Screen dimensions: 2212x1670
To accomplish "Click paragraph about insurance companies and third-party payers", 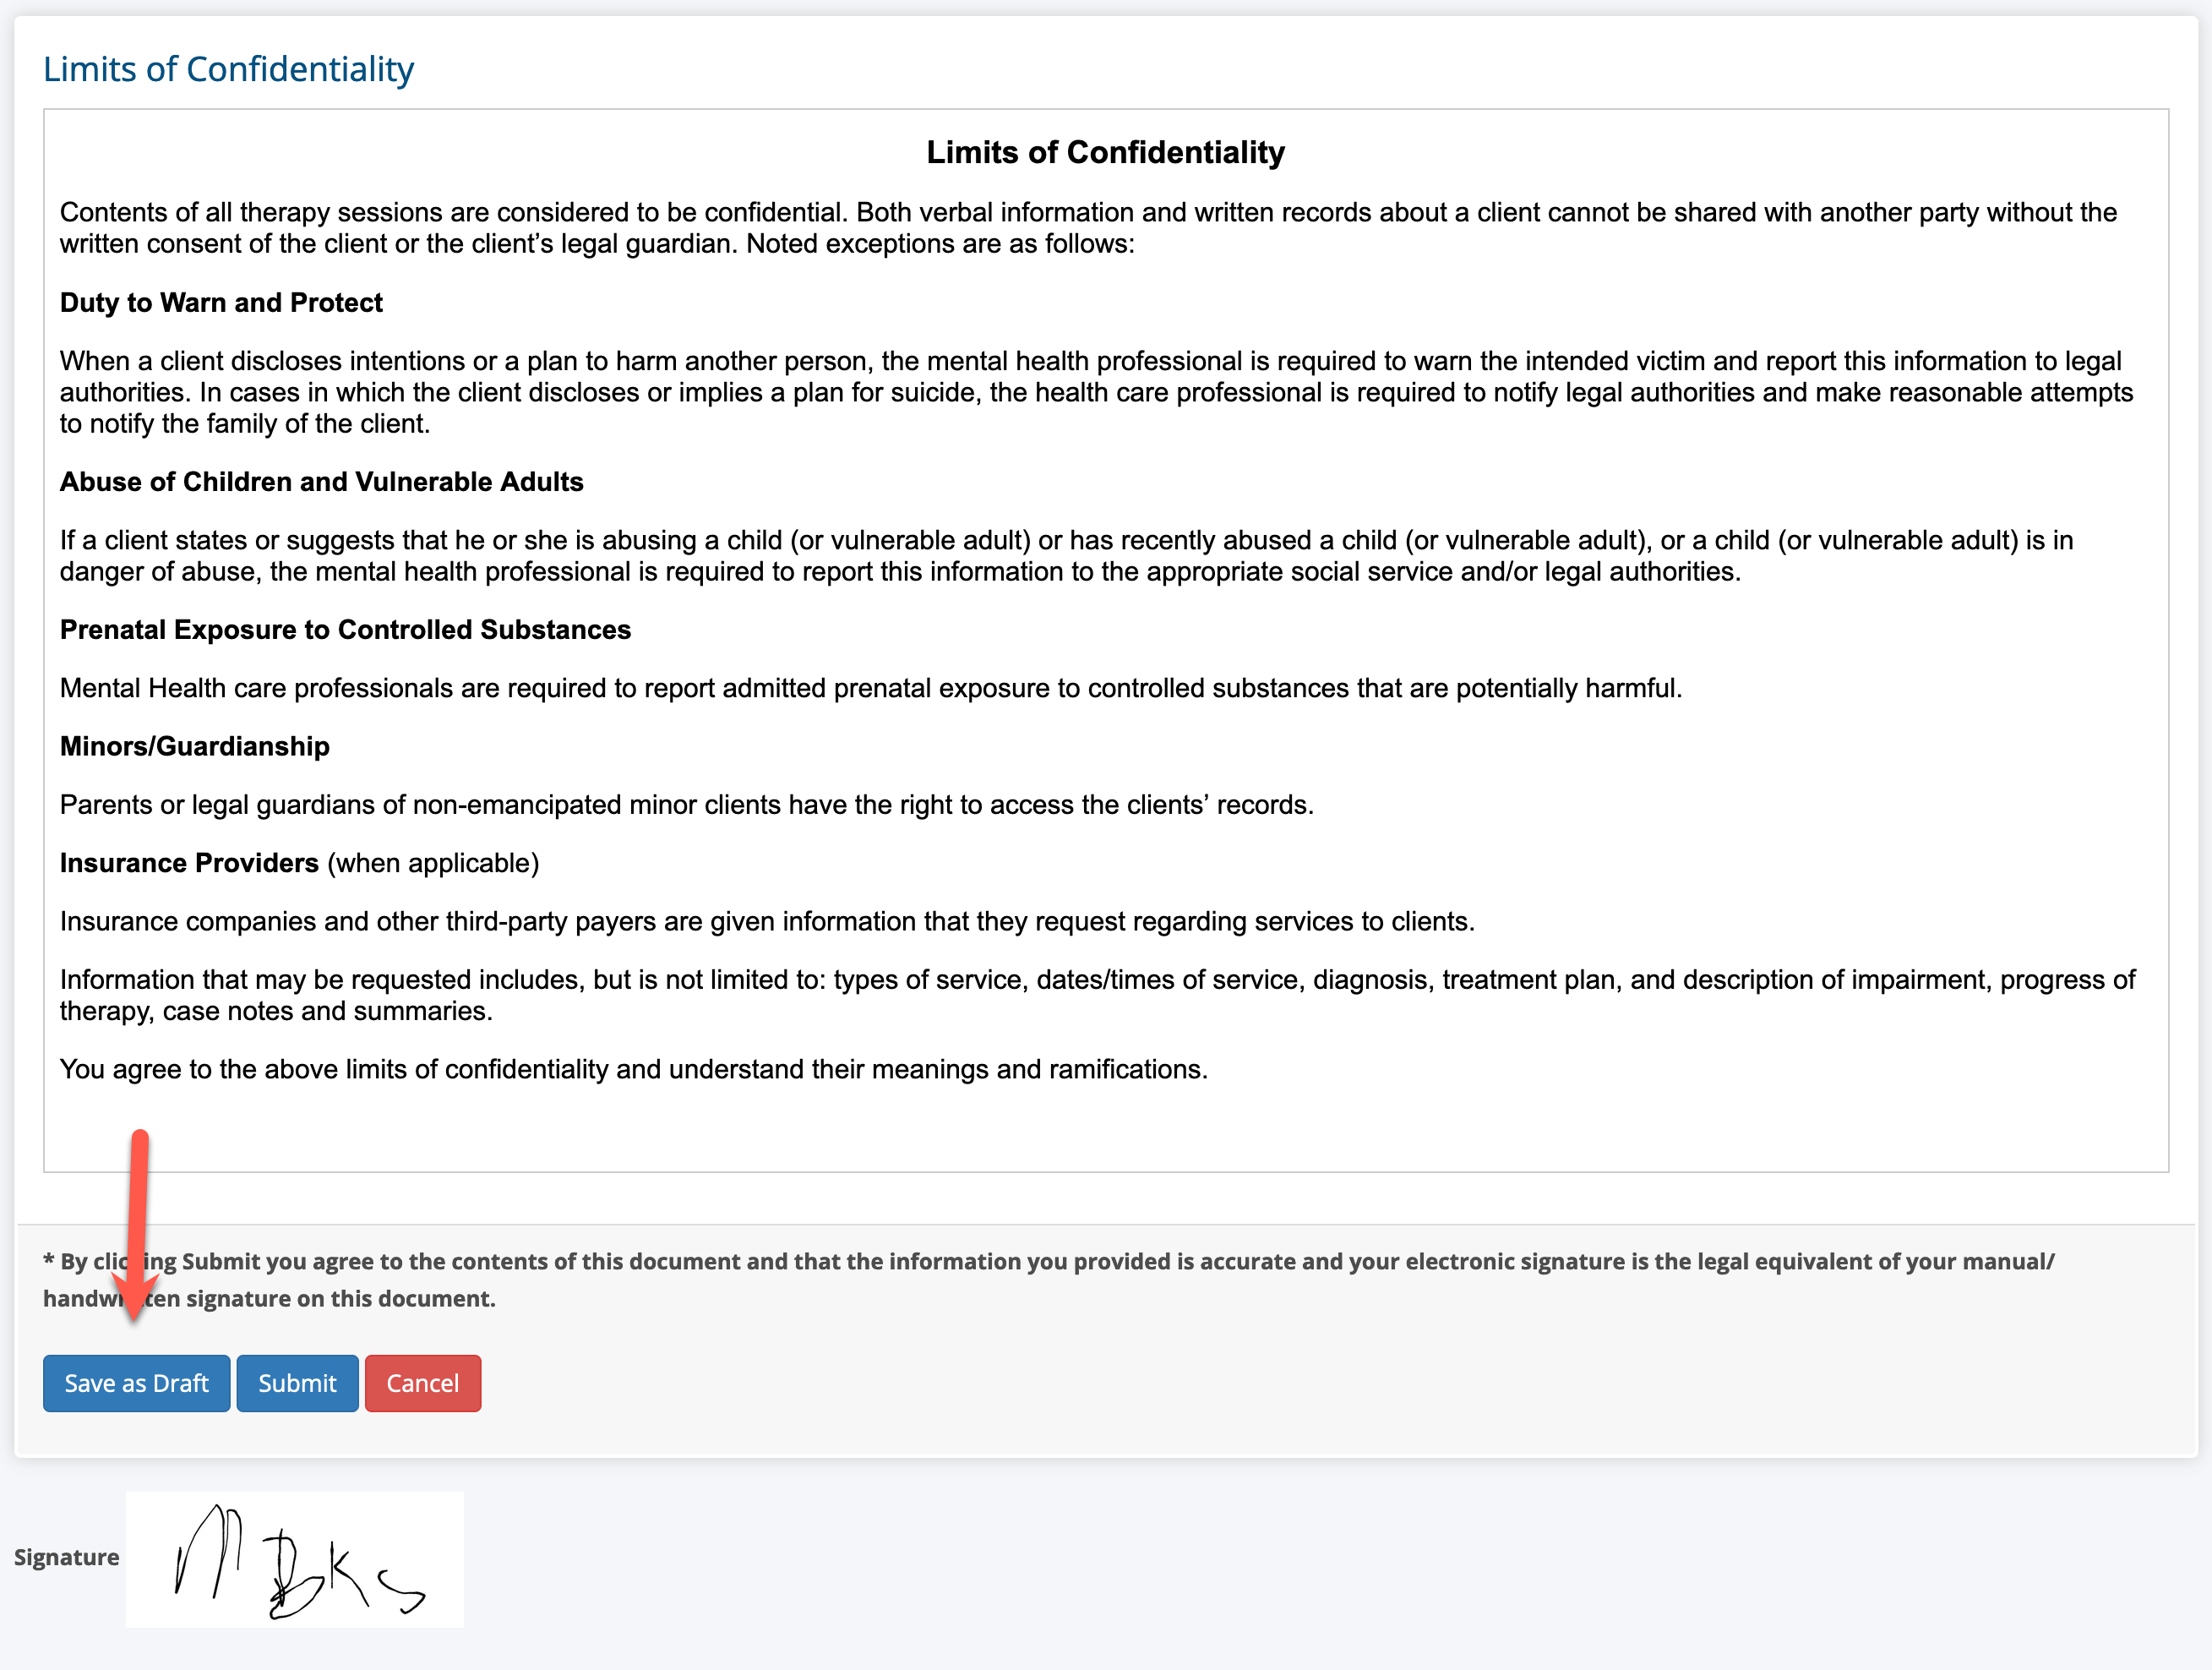I will tap(767, 921).
